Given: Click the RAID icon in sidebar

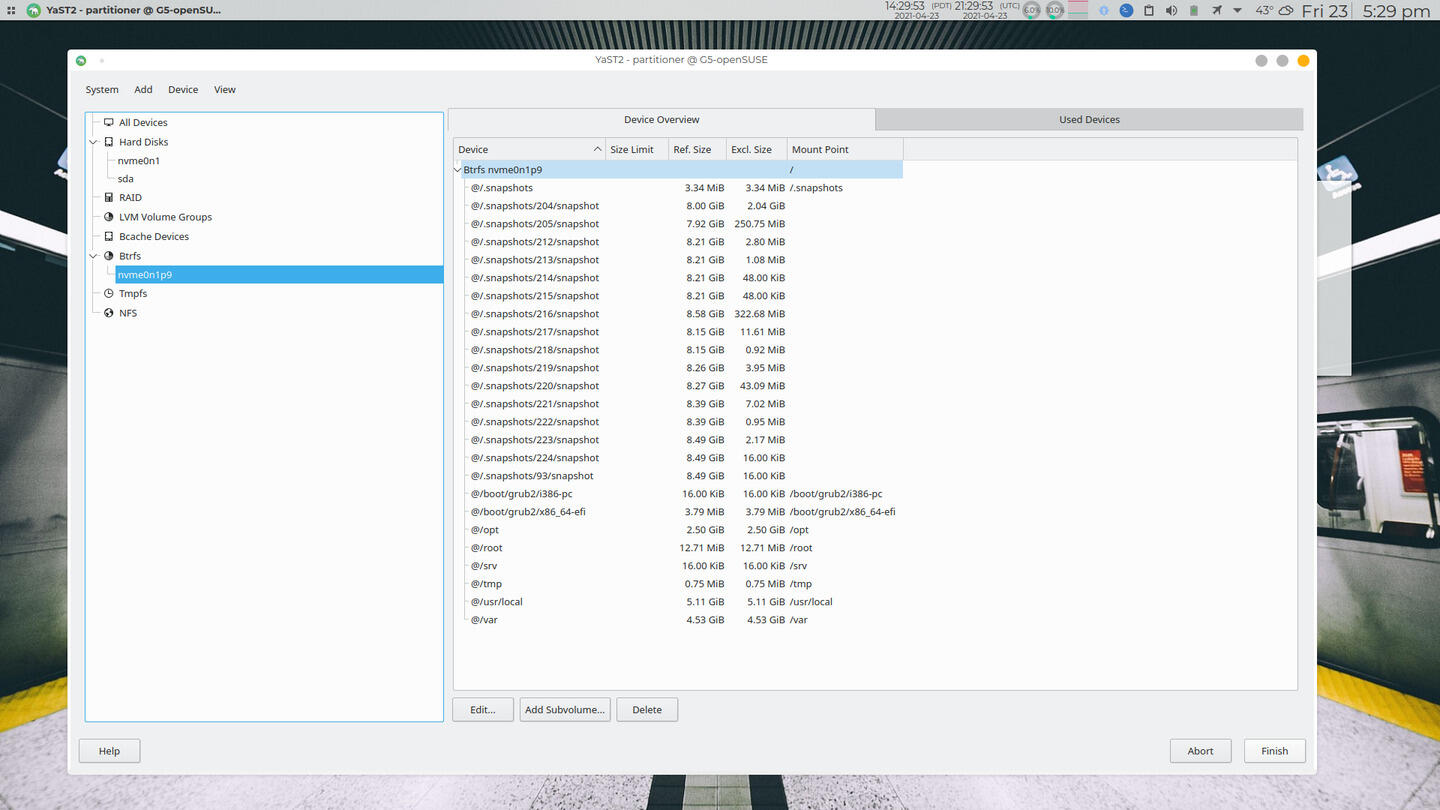Looking at the screenshot, I should click(x=109, y=197).
